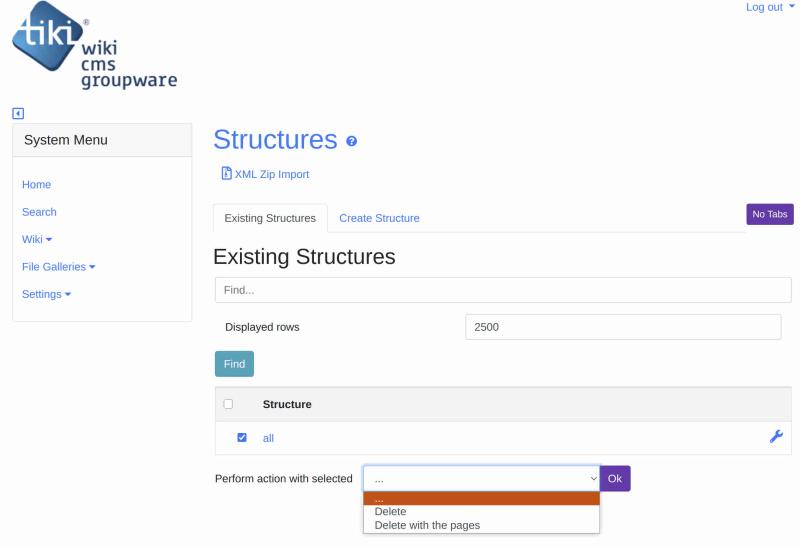This screenshot has height=547, width=800.
Task: Open the Structures help question-mark icon
Action: click(352, 141)
